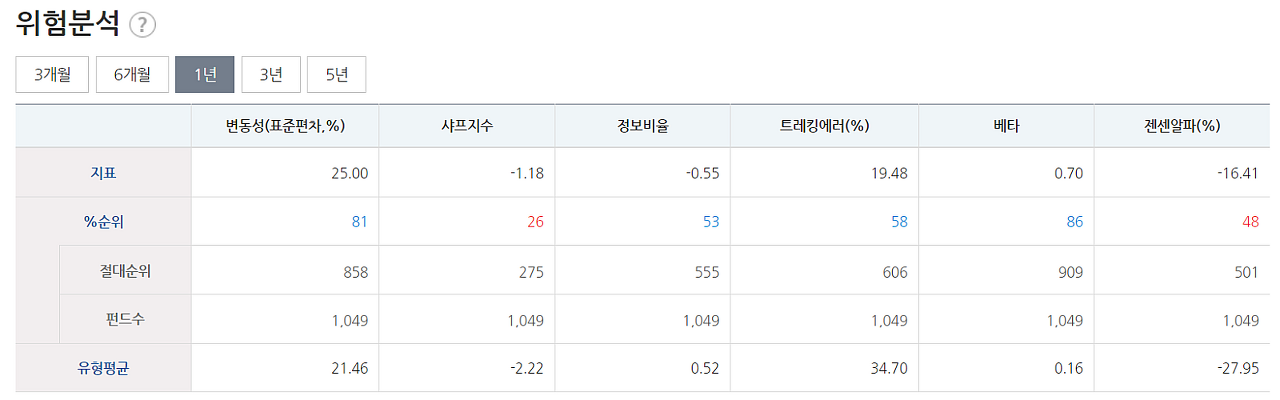Click the 펀드수 1,049 under 변동성 column

pyautogui.click(x=350, y=320)
